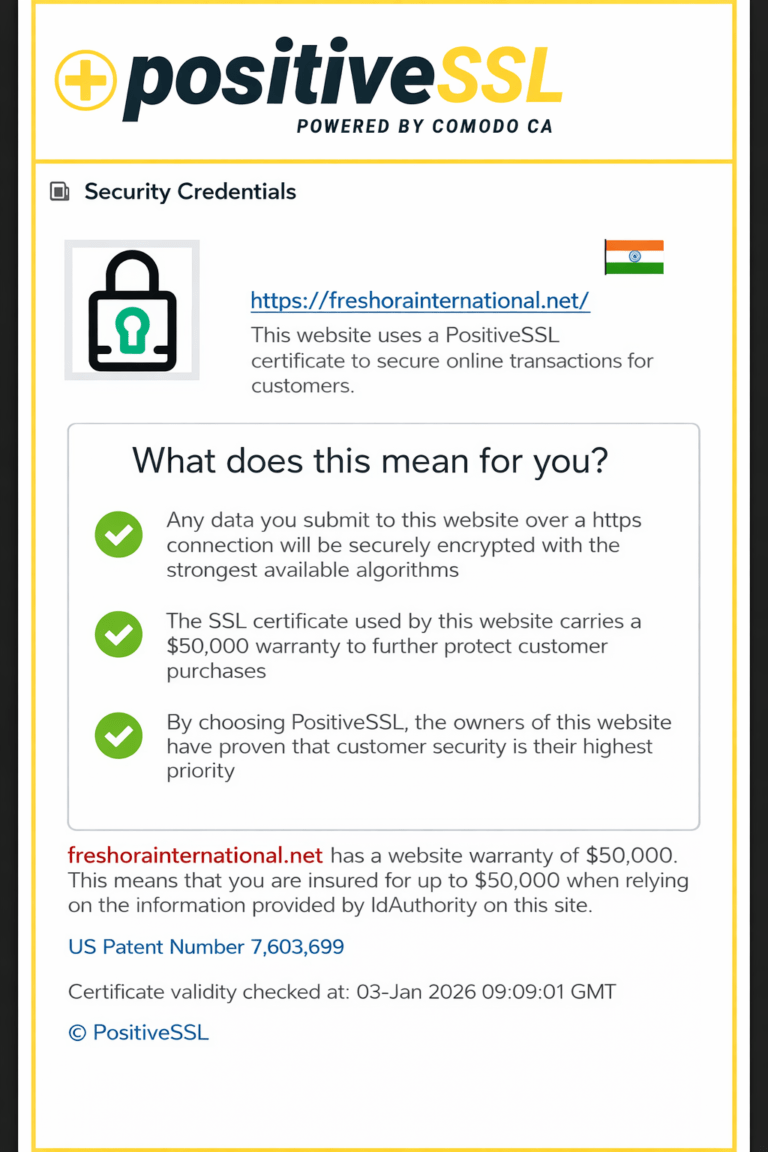768x1152 pixels.
Task: Click the green checkmark beside customer security text
Action: coord(119,735)
